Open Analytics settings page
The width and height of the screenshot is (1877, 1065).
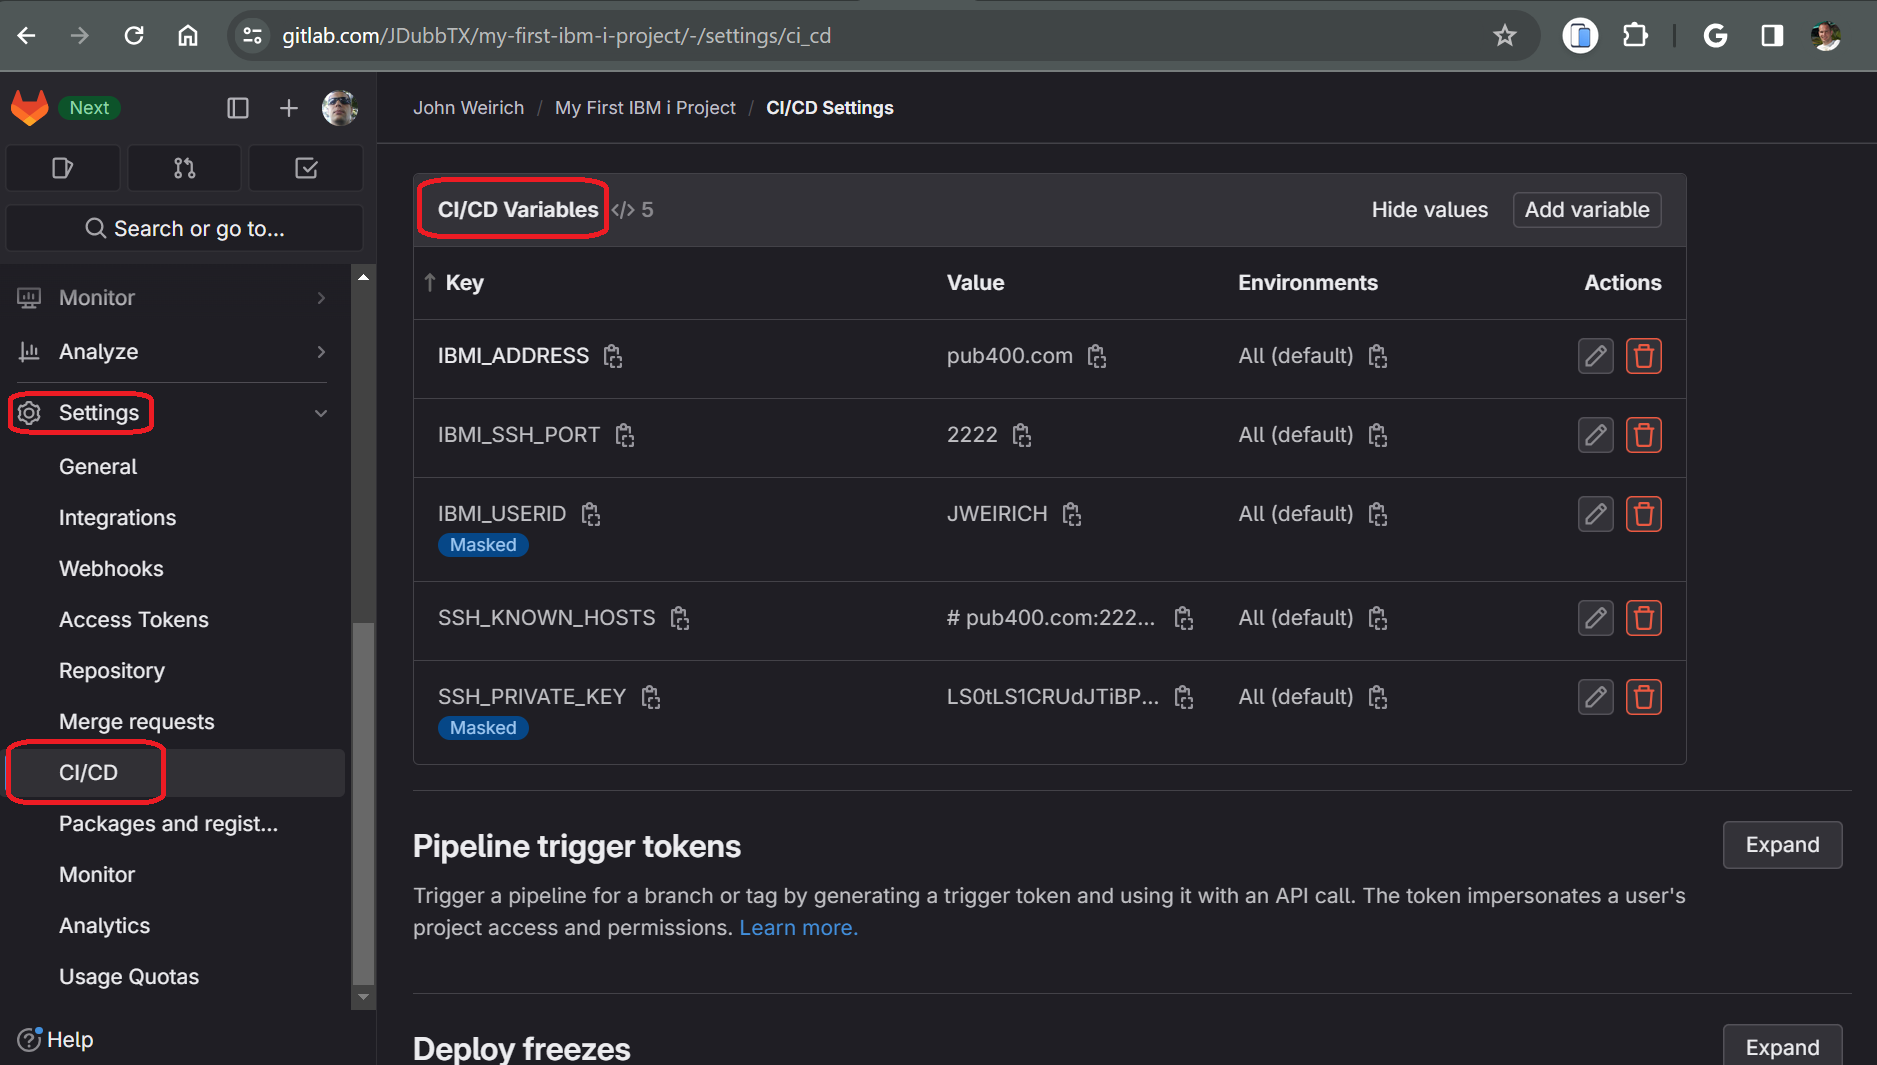(105, 926)
